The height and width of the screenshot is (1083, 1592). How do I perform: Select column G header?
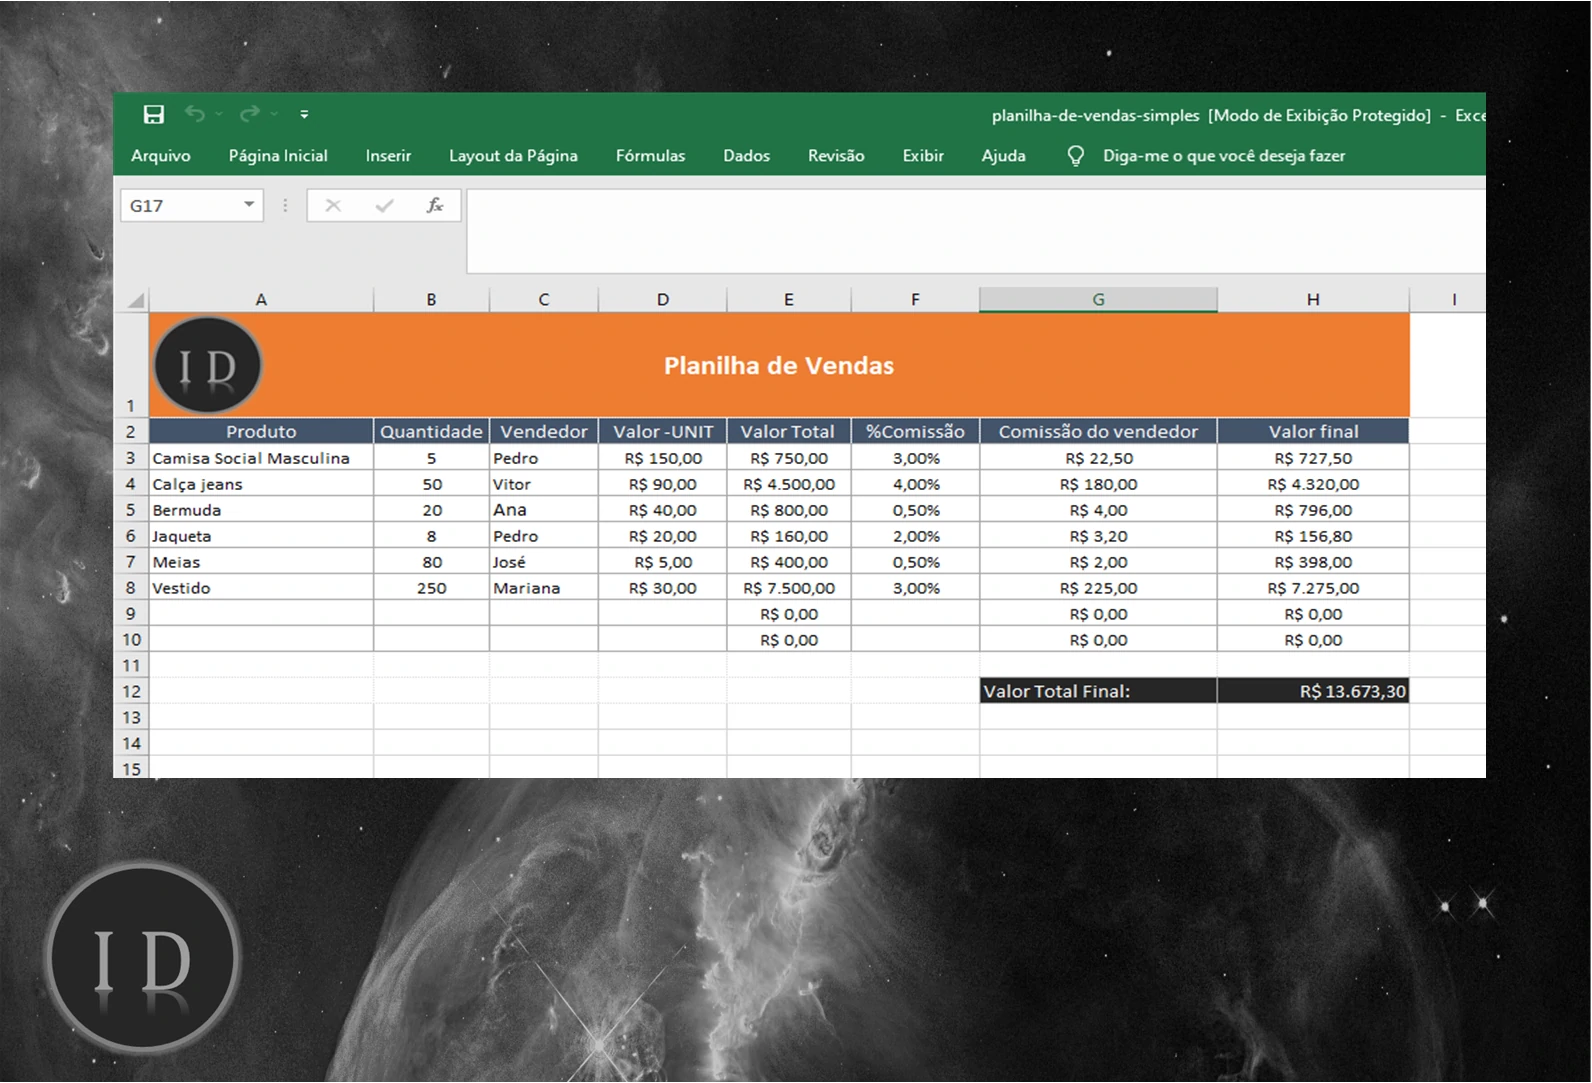tap(1098, 299)
